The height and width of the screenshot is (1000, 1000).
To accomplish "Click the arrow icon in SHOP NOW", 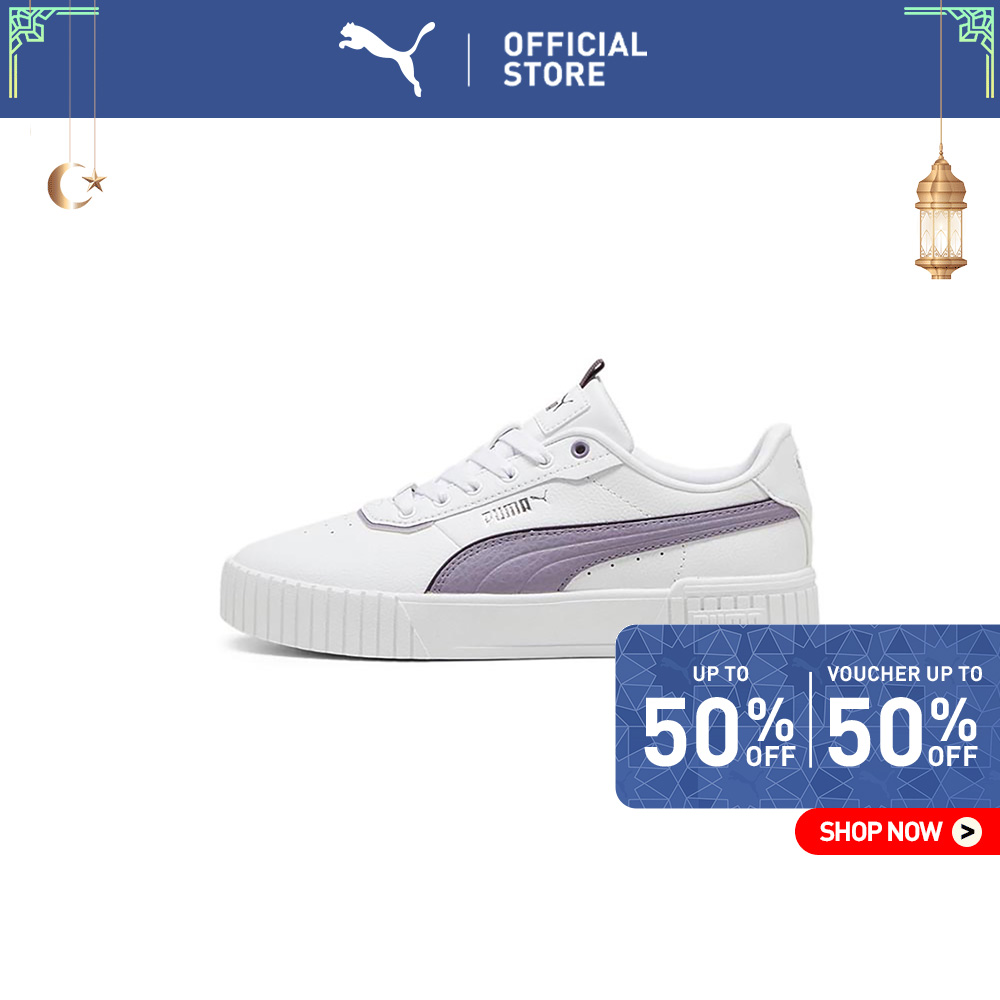I will coord(967,832).
